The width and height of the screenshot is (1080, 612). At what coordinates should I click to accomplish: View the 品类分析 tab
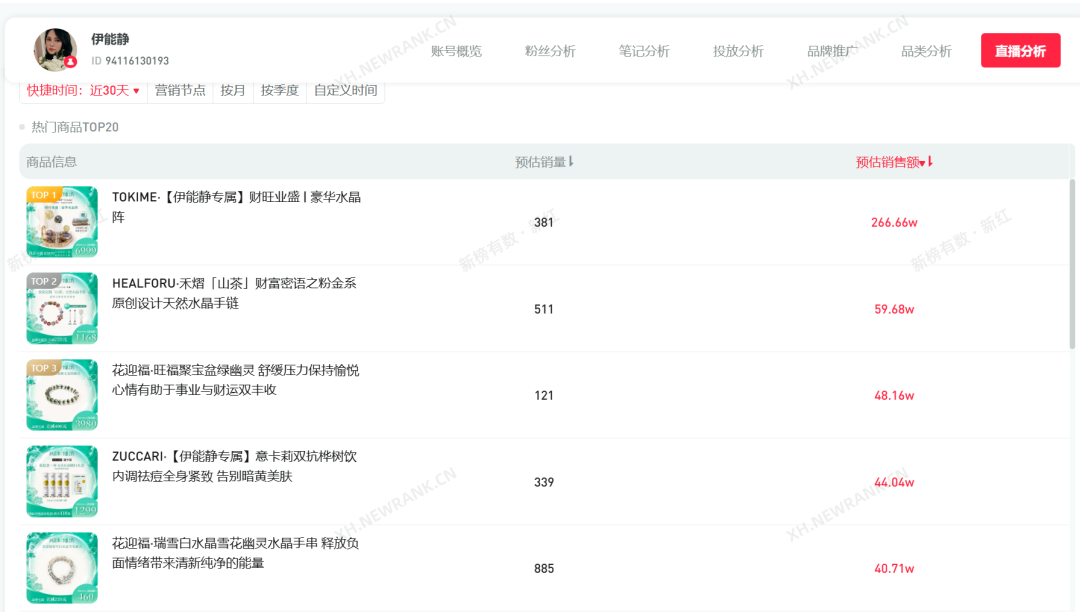(926, 51)
